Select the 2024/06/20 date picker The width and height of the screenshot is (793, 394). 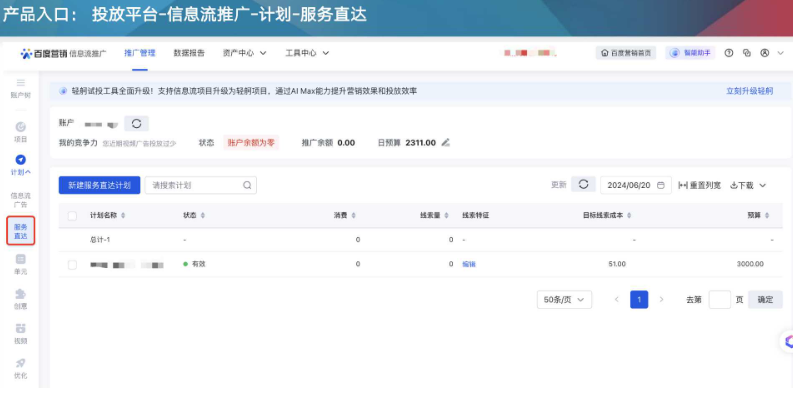point(636,185)
